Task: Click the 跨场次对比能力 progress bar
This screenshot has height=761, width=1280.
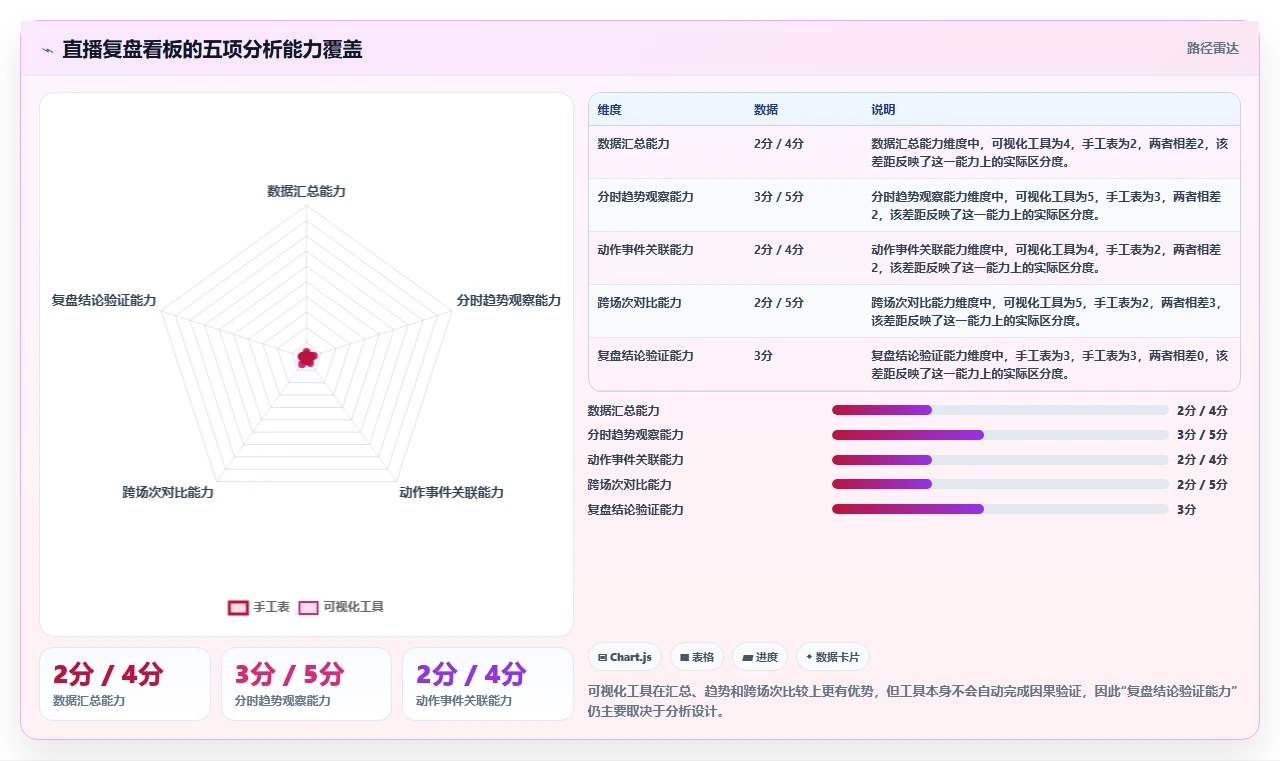Action: coord(1000,484)
